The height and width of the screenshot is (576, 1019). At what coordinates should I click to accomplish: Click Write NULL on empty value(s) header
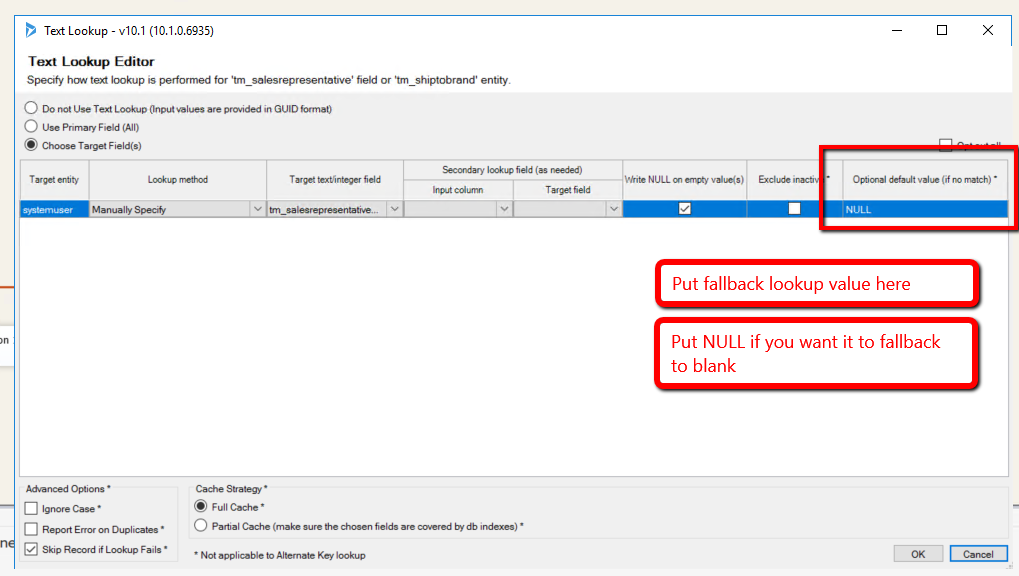684,179
